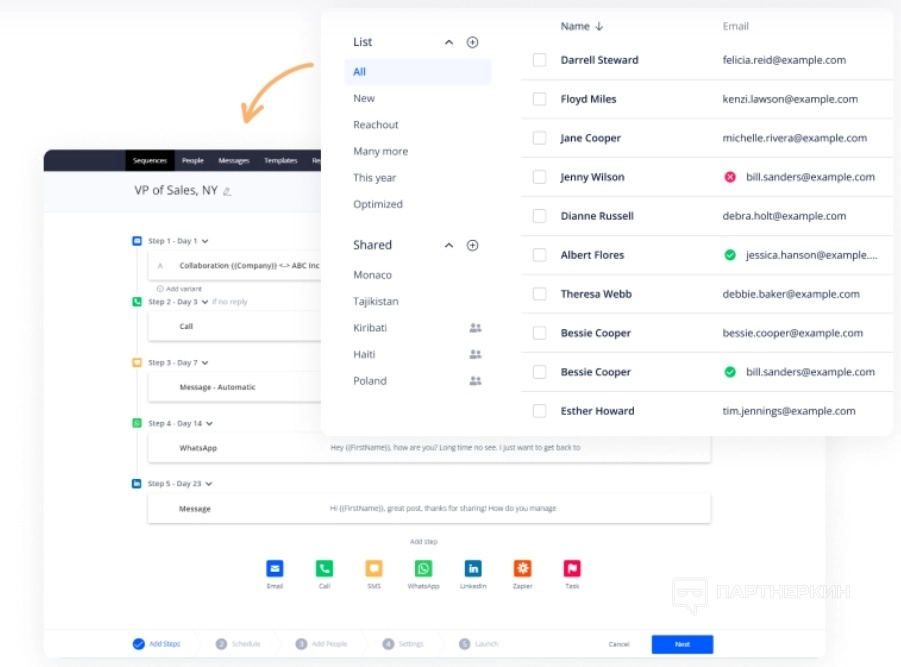The width and height of the screenshot is (901, 667).
Task: Select Jenny Wilson's checkbox
Action: click(x=539, y=177)
